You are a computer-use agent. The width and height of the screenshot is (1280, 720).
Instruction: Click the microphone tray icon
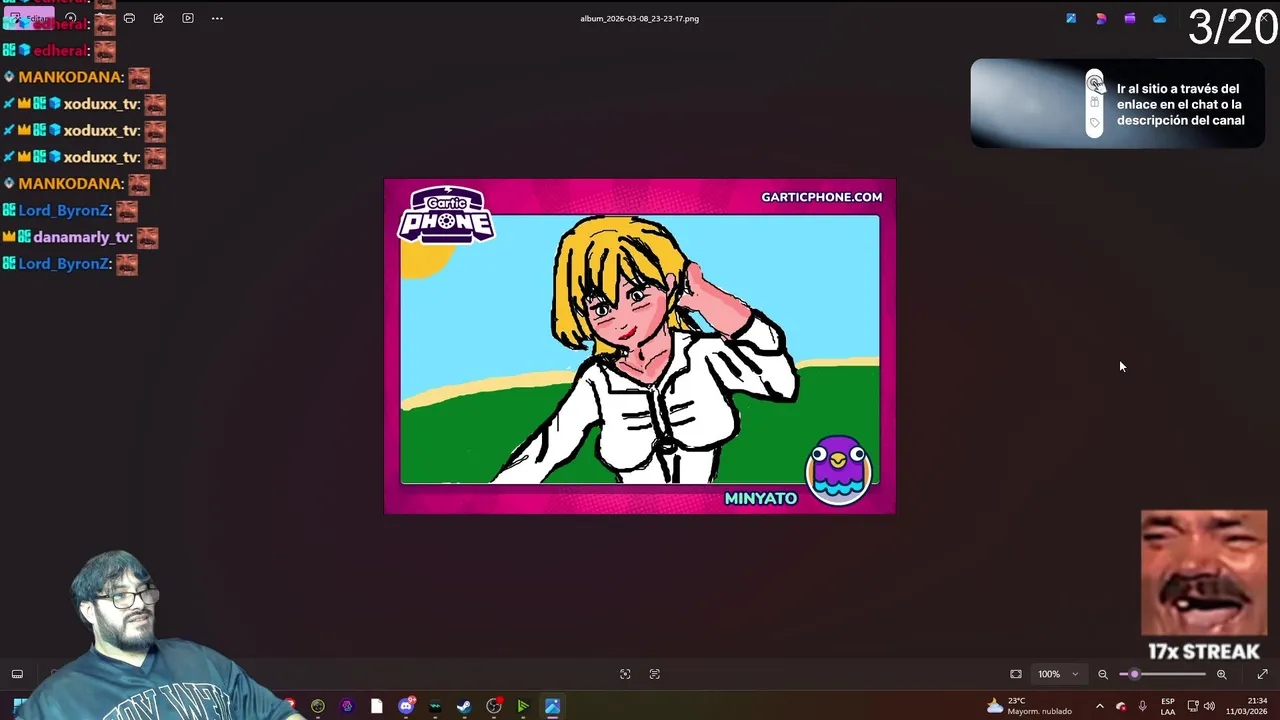point(1142,706)
